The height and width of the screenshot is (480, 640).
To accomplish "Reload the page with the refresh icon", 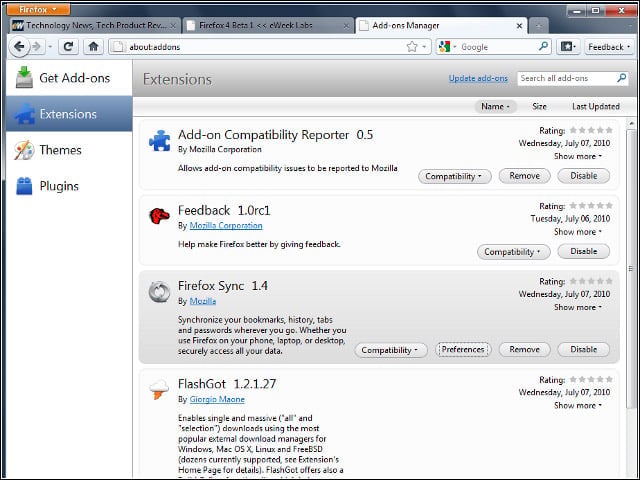I will pos(68,47).
